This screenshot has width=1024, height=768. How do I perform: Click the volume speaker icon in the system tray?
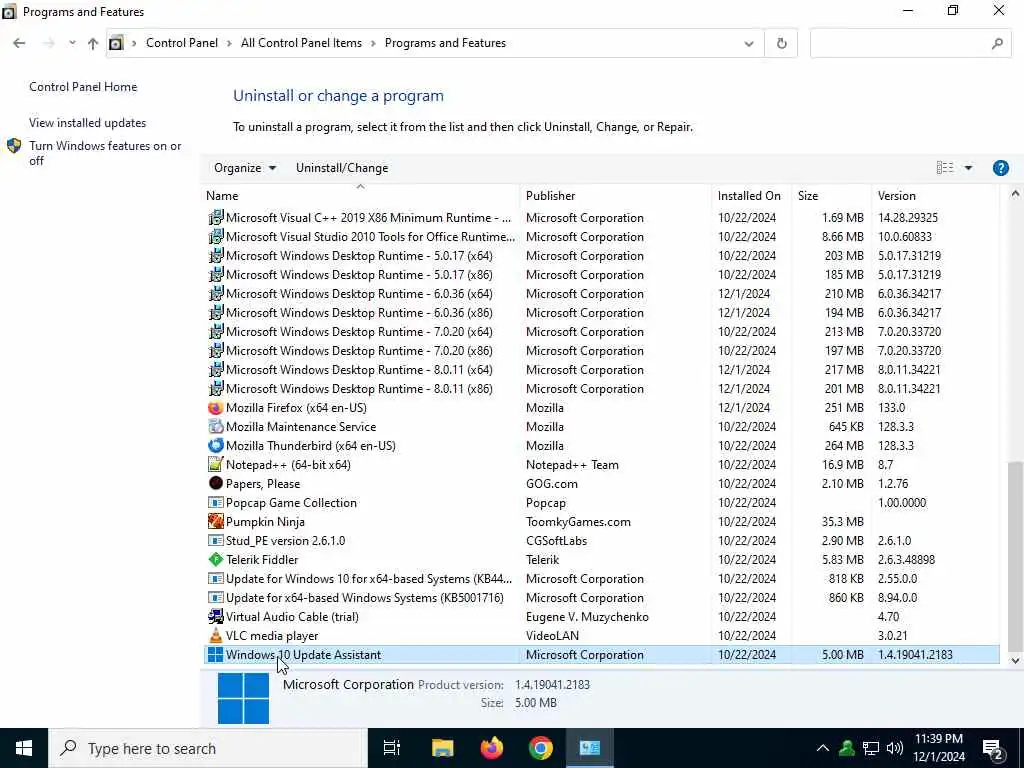(x=895, y=748)
